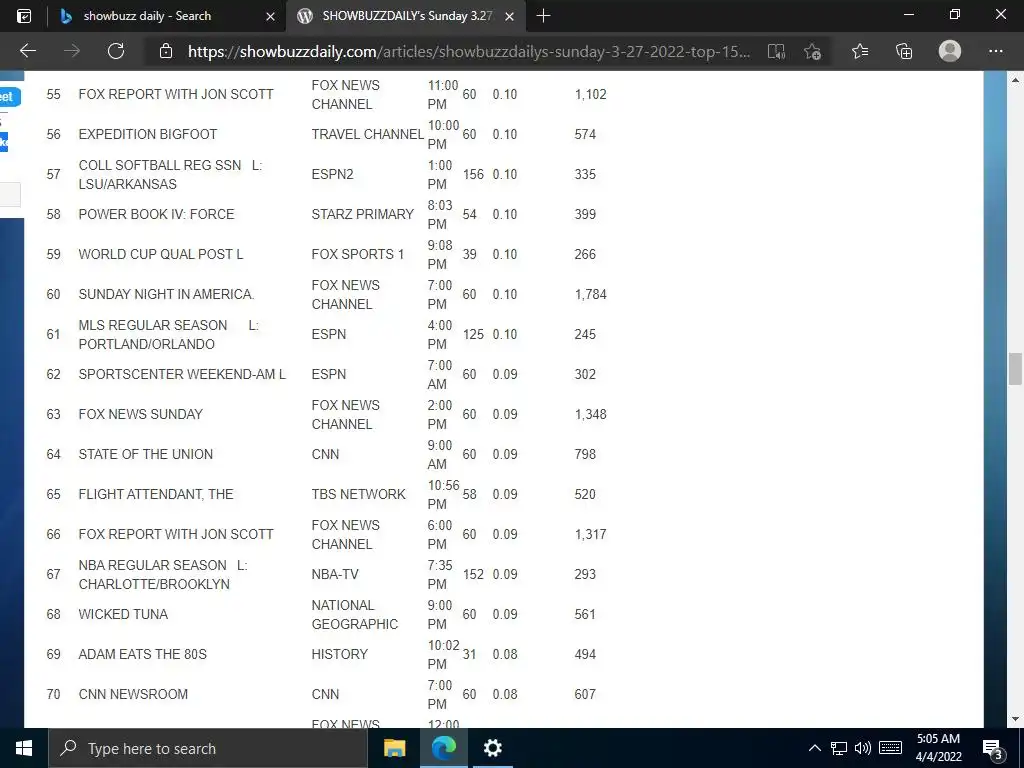The width and height of the screenshot is (1024, 768).
Task: Select the text TBS NETWORK
Action: [x=359, y=494]
